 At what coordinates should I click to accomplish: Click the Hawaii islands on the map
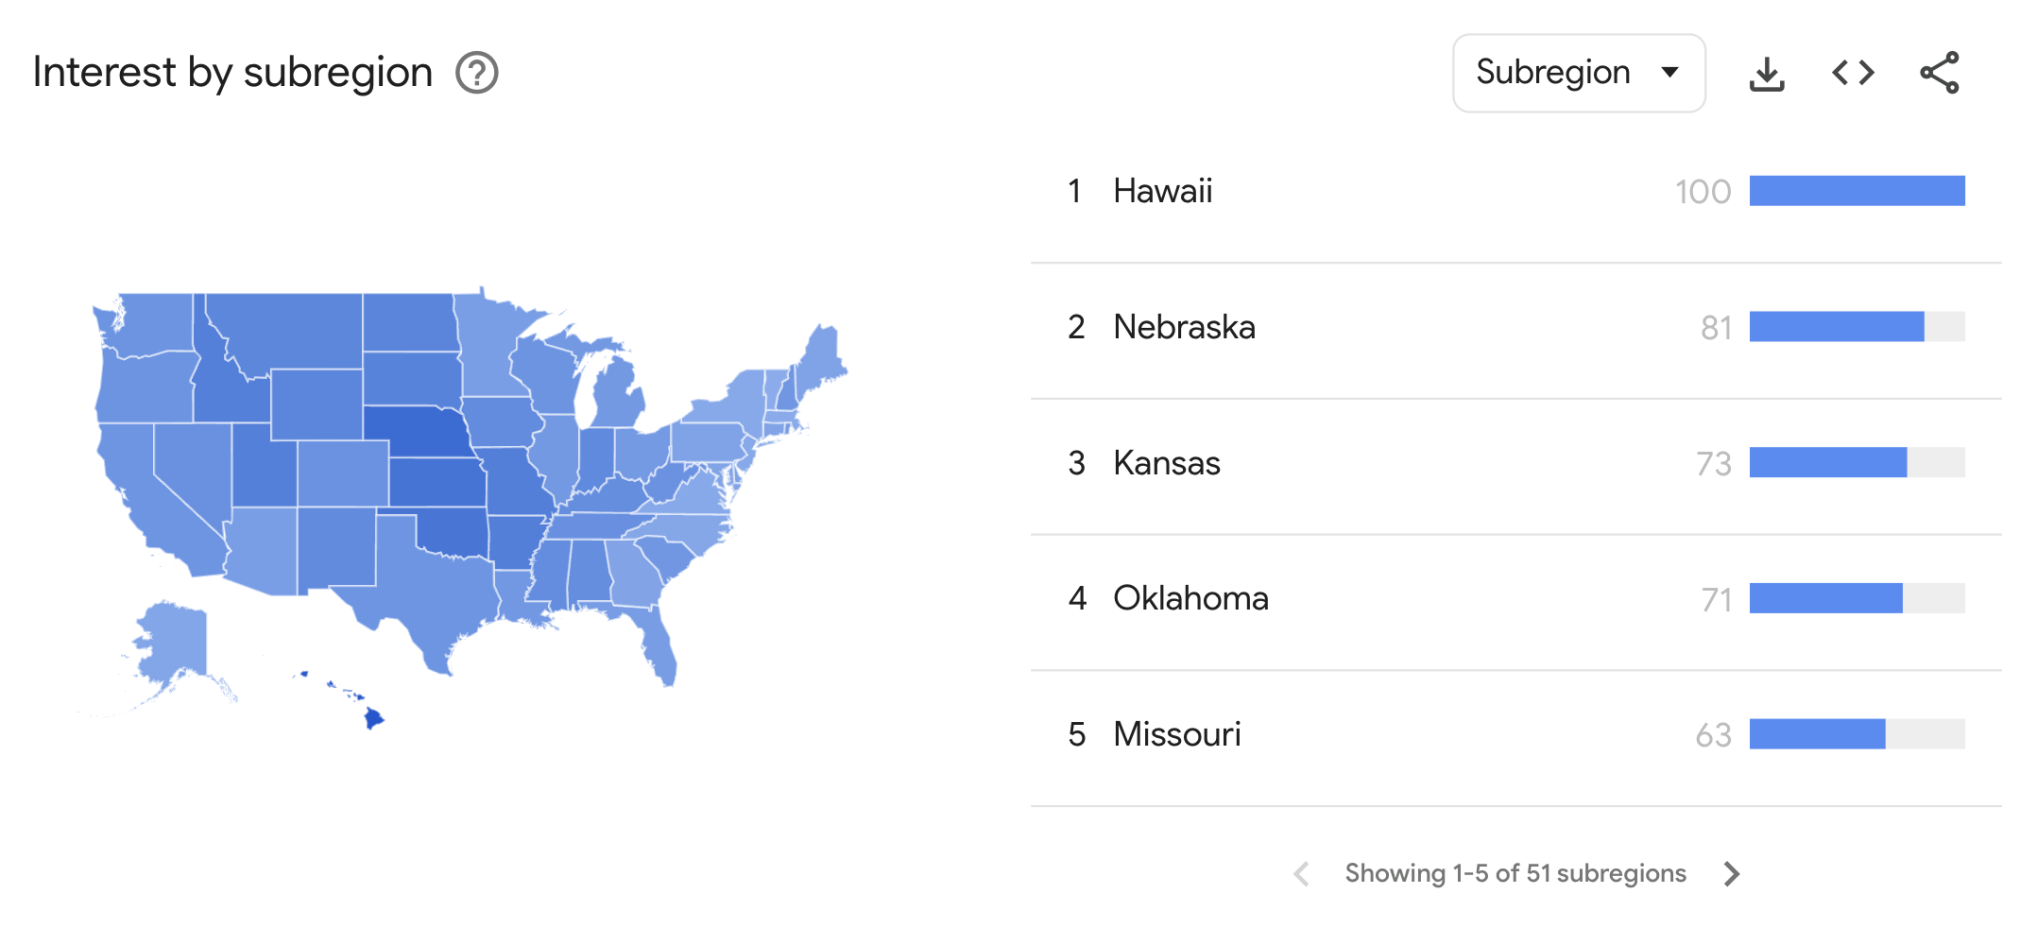(x=373, y=717)
